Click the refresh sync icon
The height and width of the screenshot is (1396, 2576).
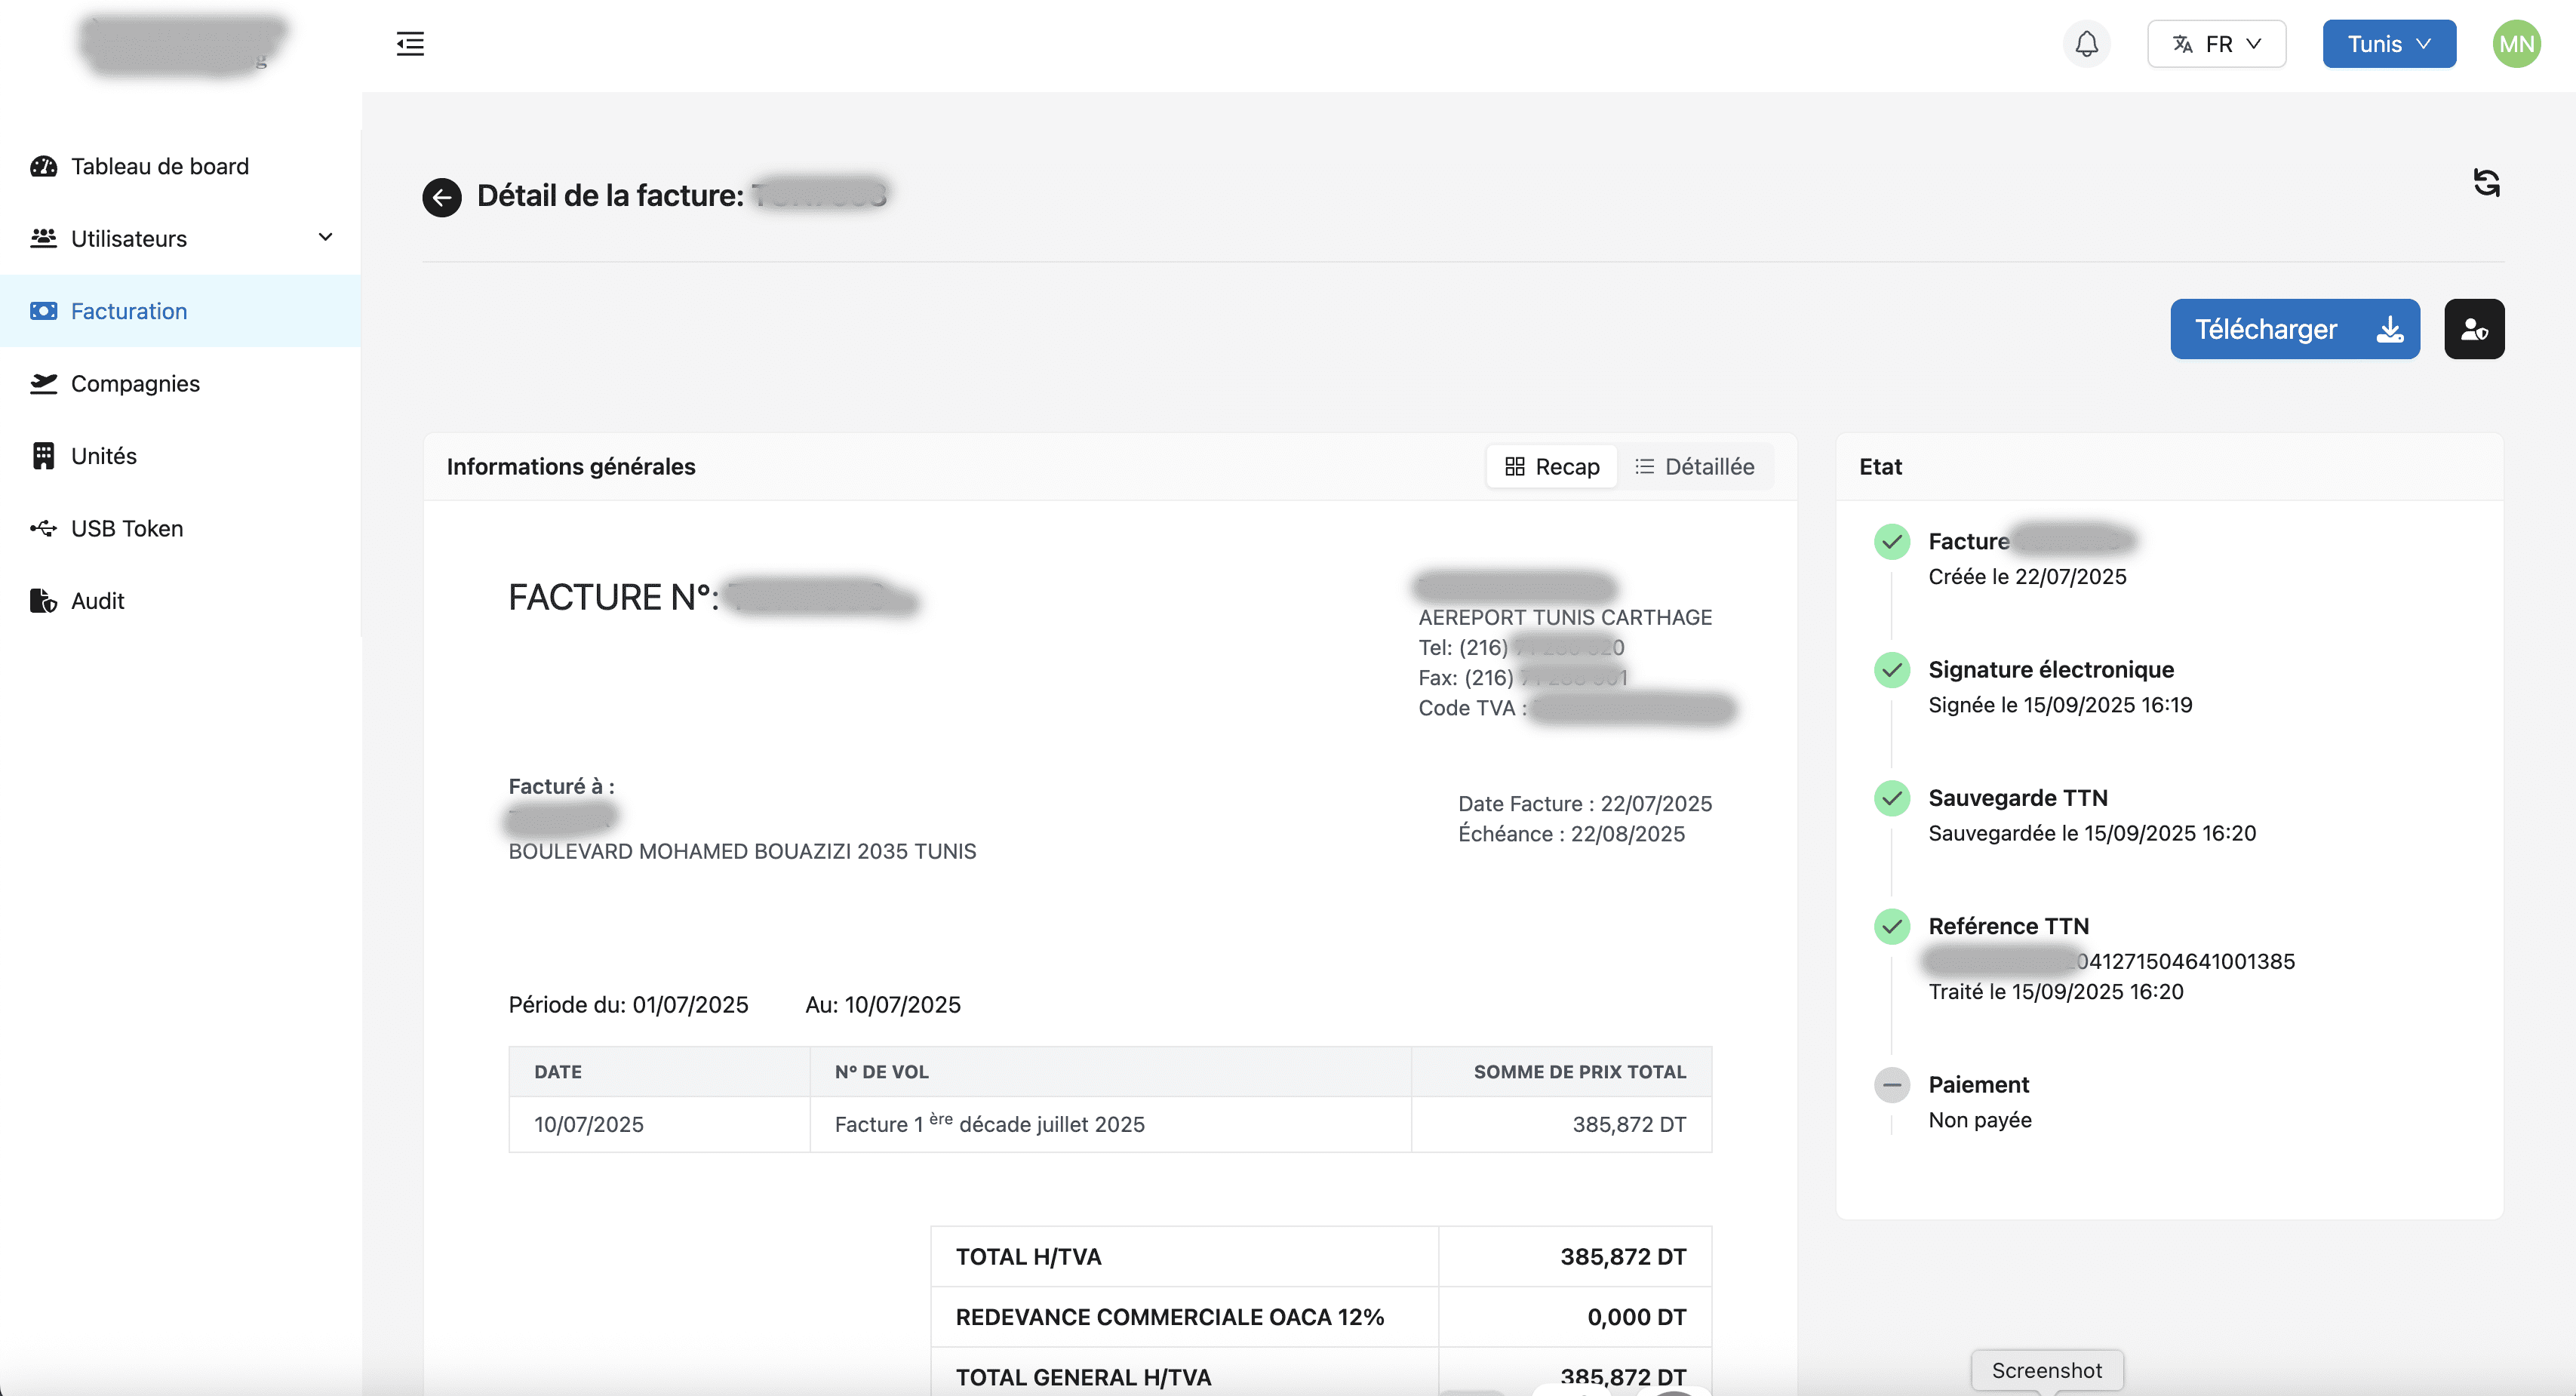click(2486, 183)
